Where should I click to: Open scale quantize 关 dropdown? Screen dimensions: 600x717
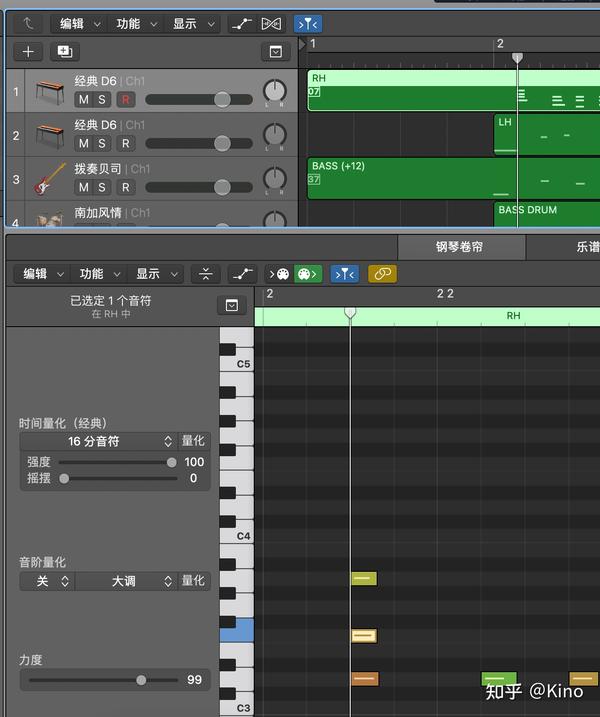coord(48,581)
